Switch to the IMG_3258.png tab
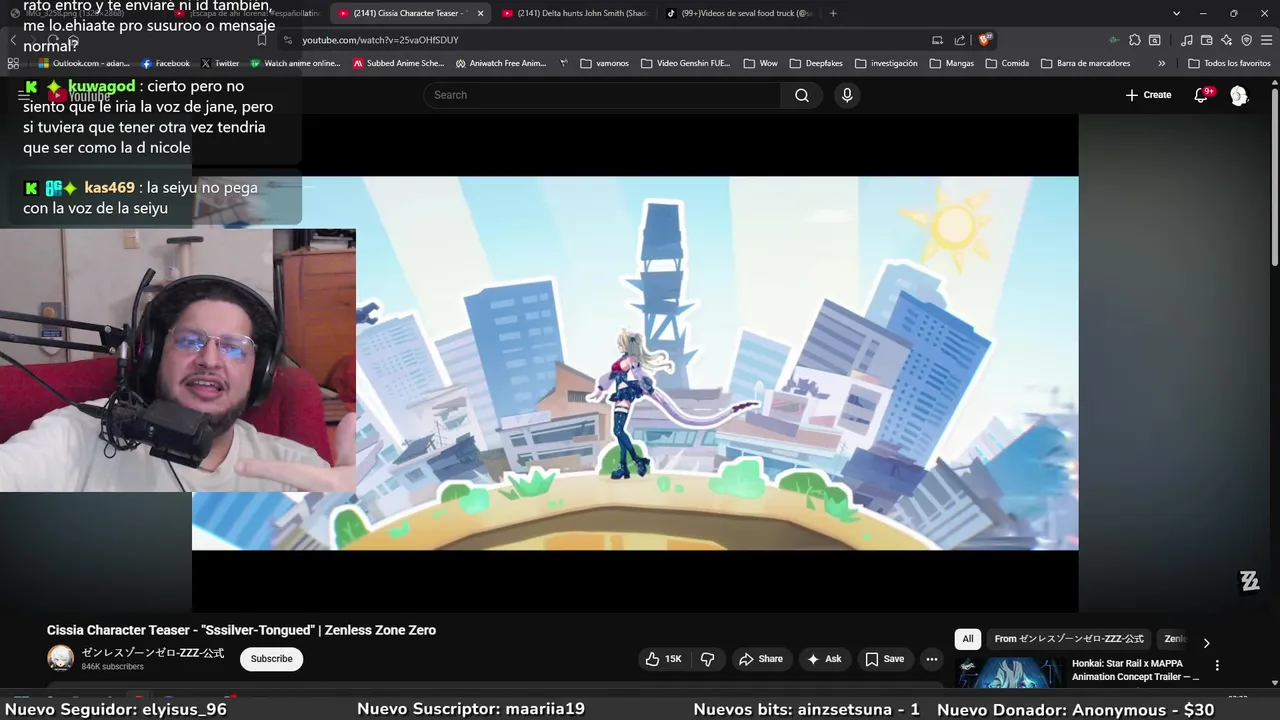This screenshot has width=1280, height=720. coord(82,13)
